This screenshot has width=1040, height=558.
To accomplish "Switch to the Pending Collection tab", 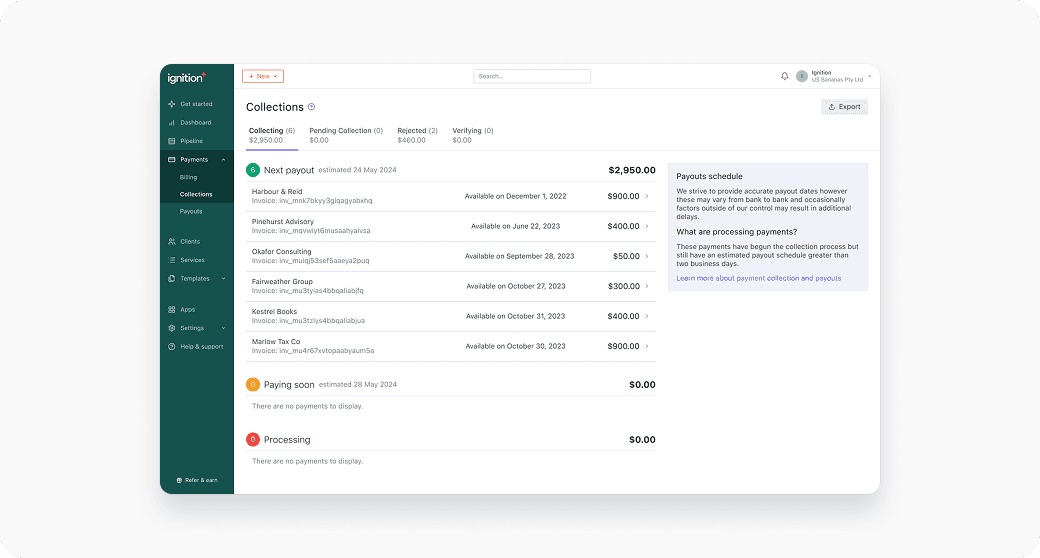I will (x=346, y=135).
